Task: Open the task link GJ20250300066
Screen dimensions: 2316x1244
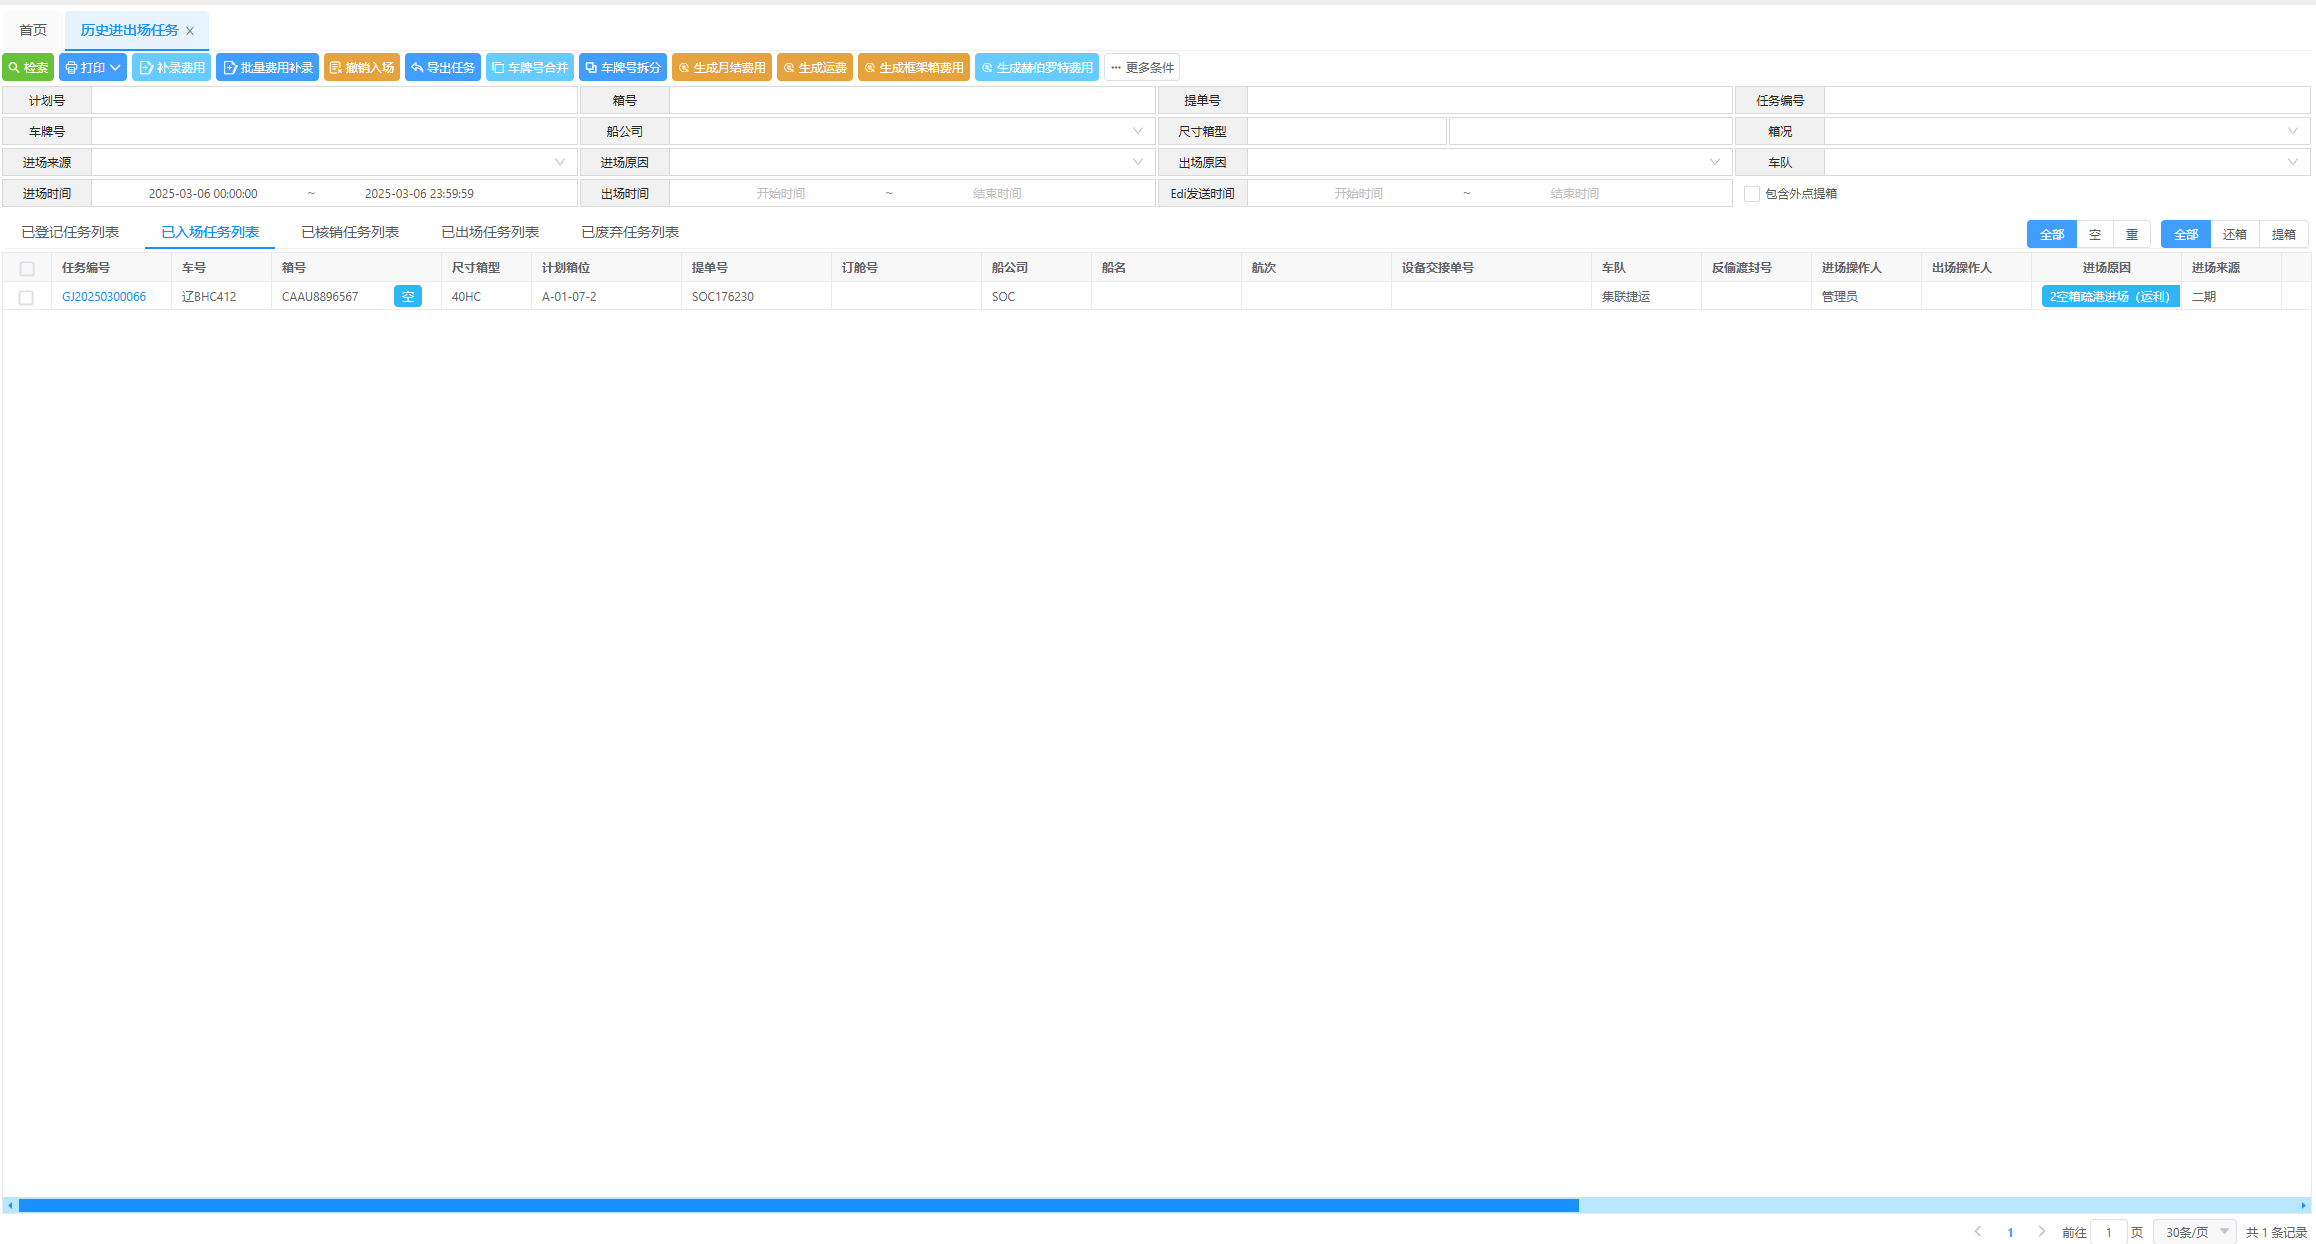Action: (x=104, y=297)
